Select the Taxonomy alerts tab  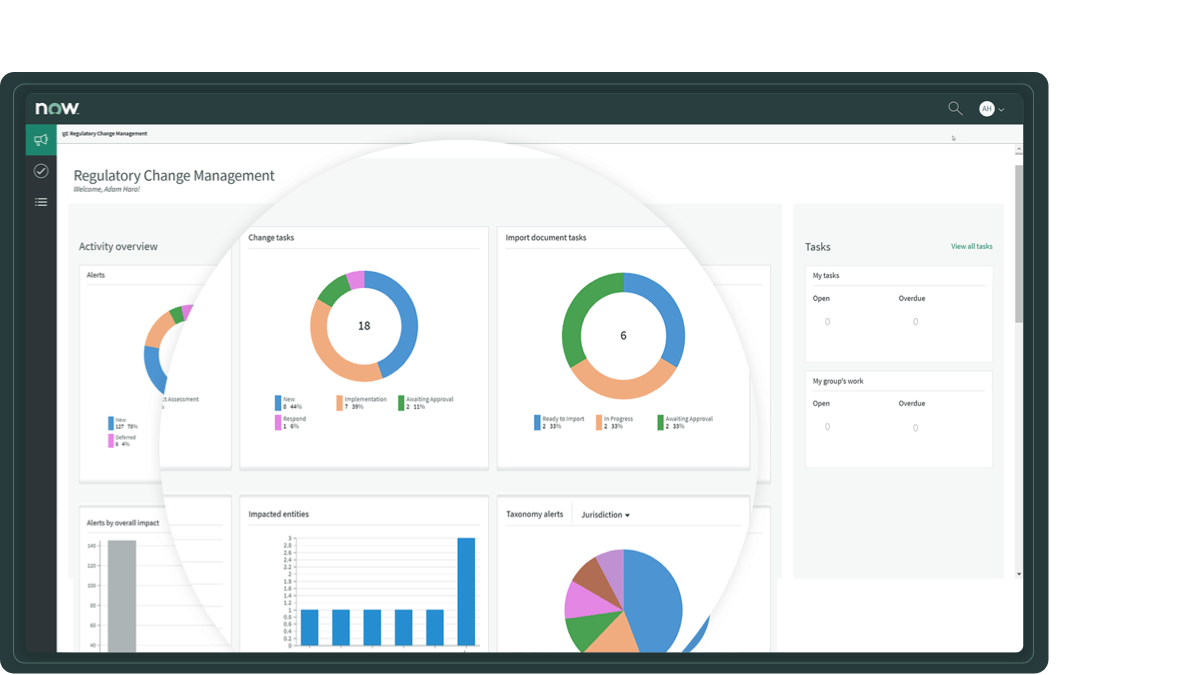point(535,514)
